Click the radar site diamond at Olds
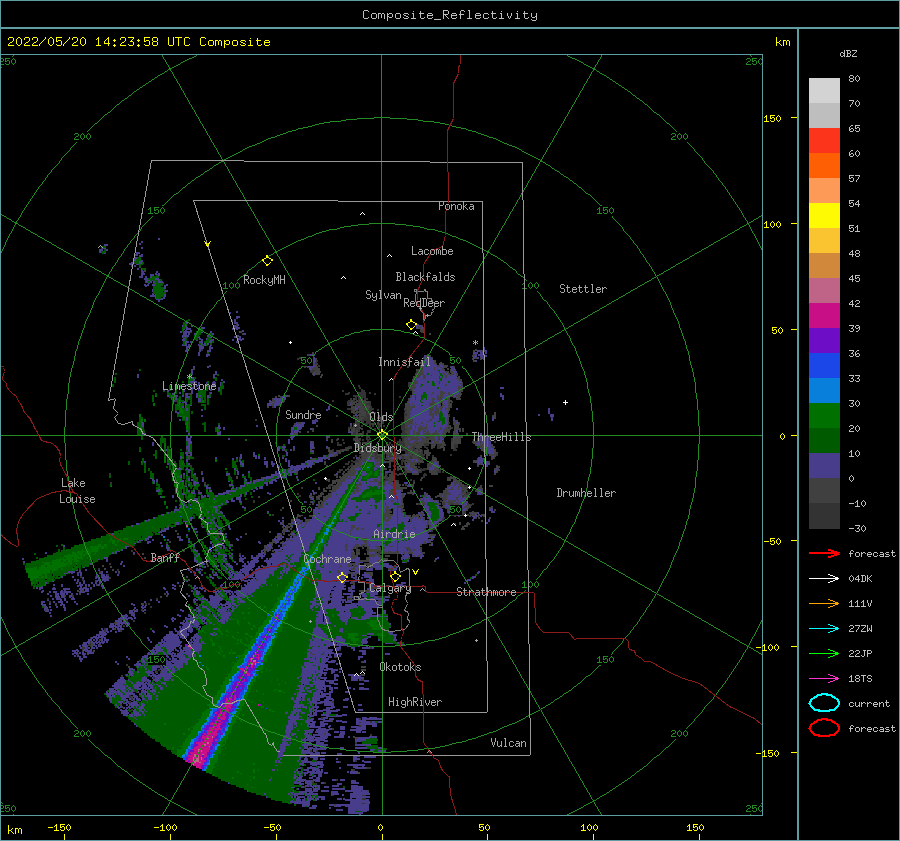 [382, 435]
